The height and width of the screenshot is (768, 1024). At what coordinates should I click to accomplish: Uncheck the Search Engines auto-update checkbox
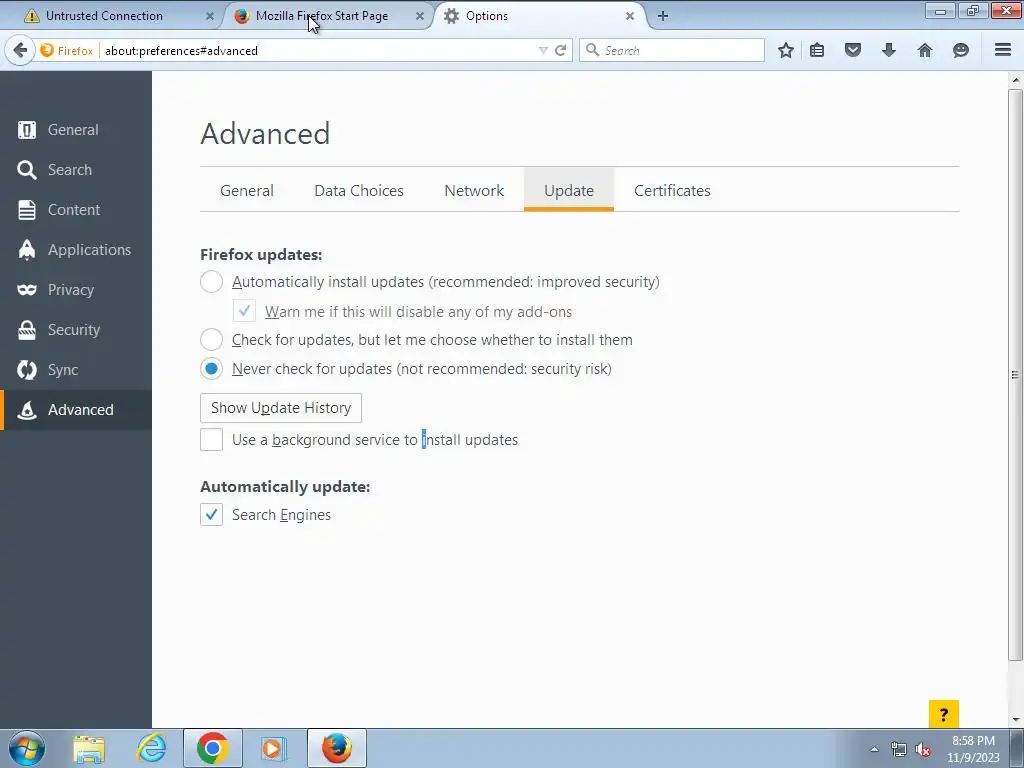(x=211, y=515)
